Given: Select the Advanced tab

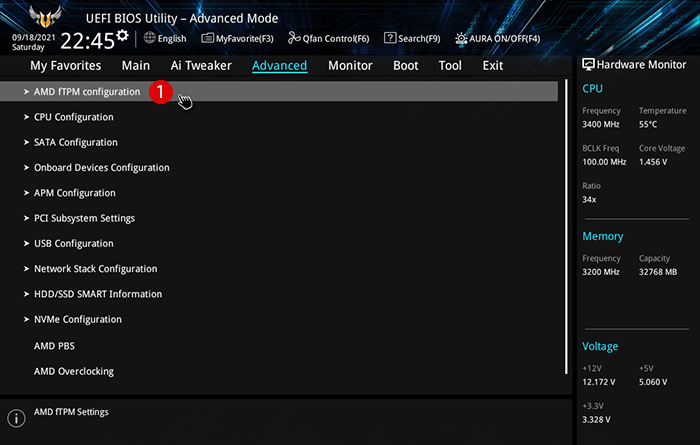Looking at the screenshot, I should 279,66.
